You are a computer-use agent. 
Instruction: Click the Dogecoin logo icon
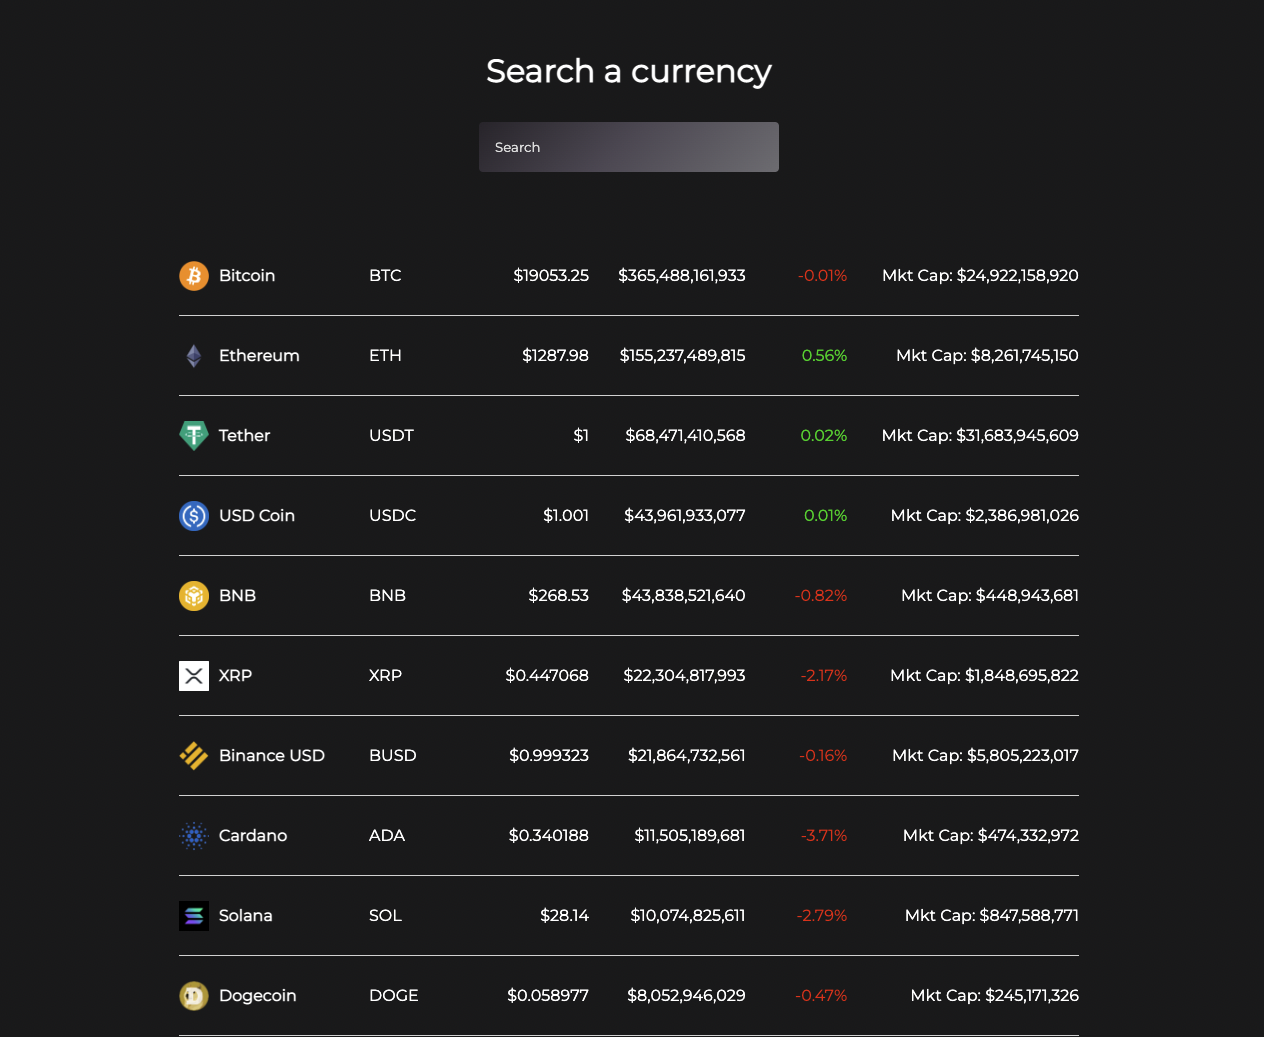194,996
